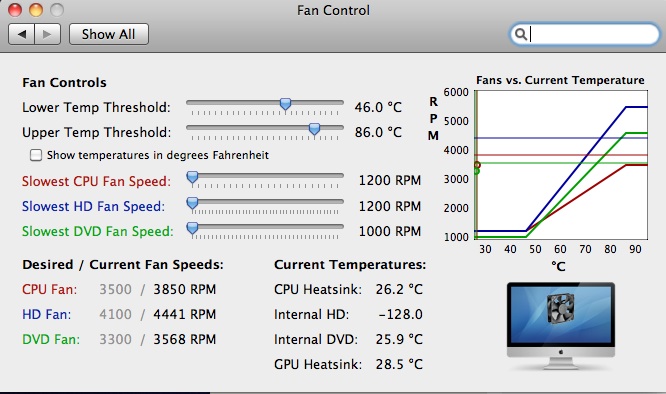Click the Fans vs. Current Temperature graph
Image resolution: width=666 pixels, height=394 pixels.
[561, 165]
